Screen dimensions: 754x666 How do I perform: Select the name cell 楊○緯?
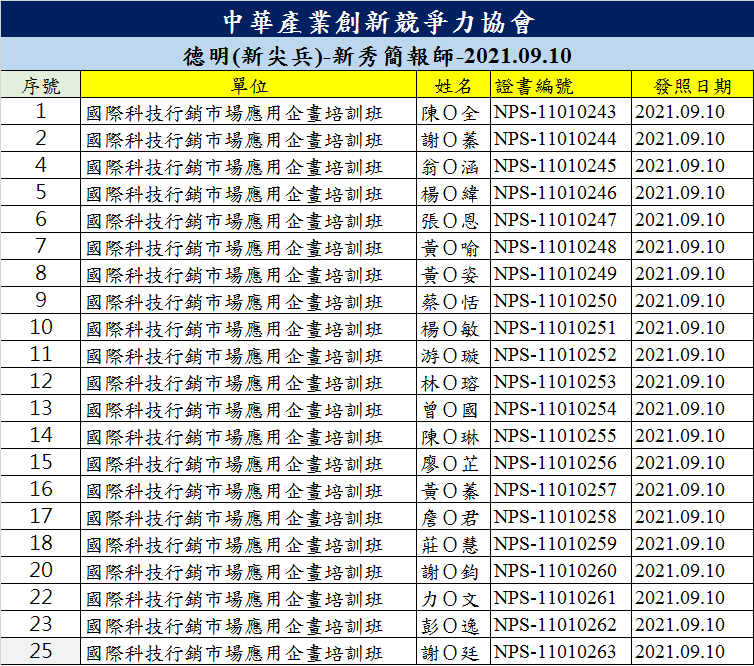tap(451, 193)
